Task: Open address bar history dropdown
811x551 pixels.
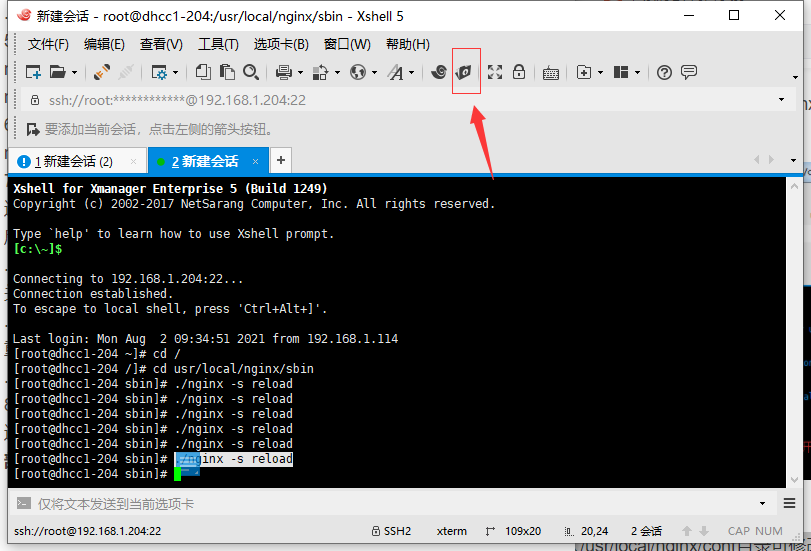Action: point(782,99)
